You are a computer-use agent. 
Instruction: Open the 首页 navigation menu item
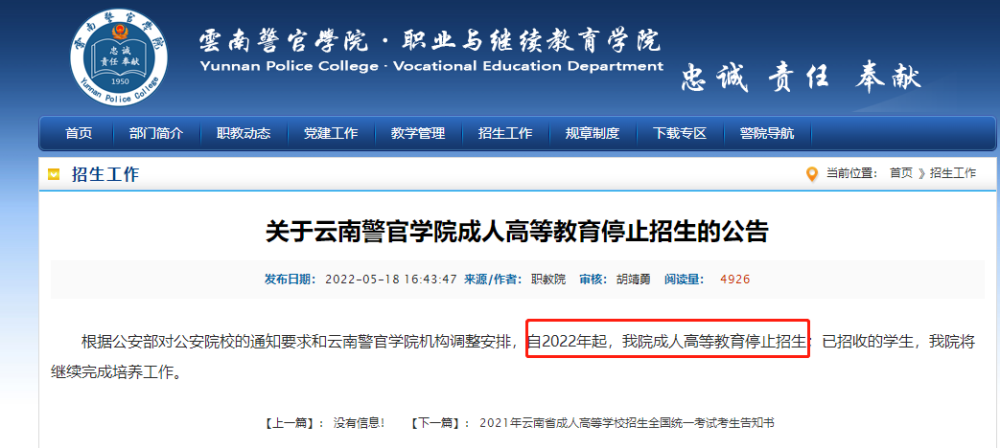tap(78, 133)
